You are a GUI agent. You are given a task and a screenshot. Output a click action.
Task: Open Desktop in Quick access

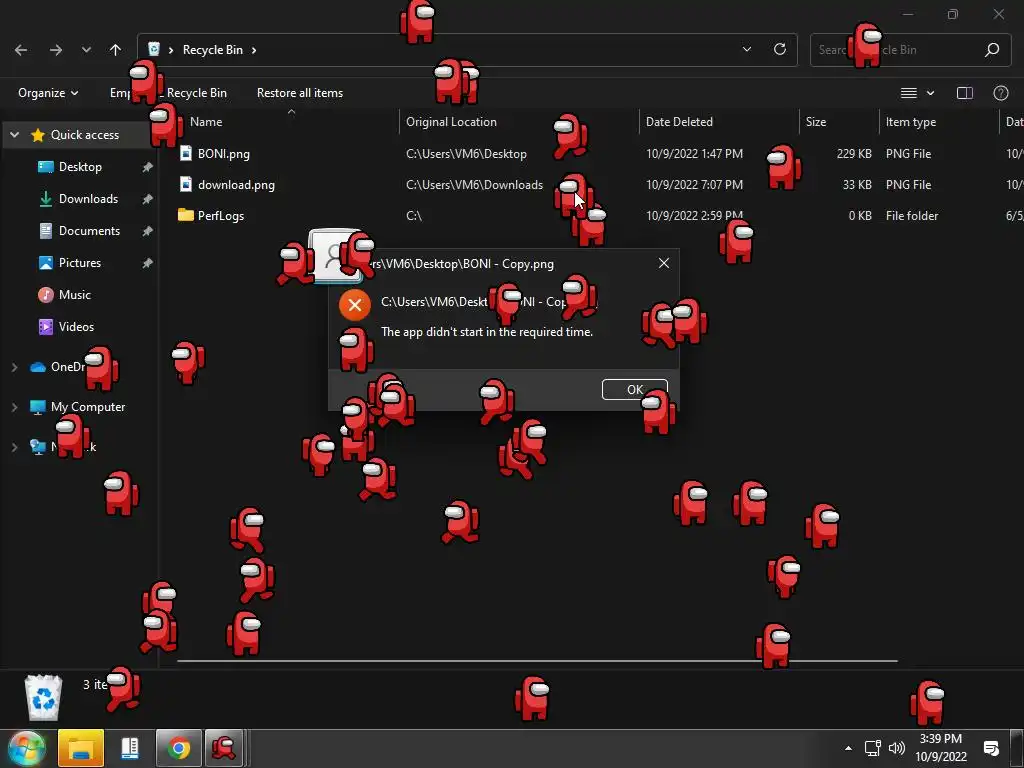[80, 167]
